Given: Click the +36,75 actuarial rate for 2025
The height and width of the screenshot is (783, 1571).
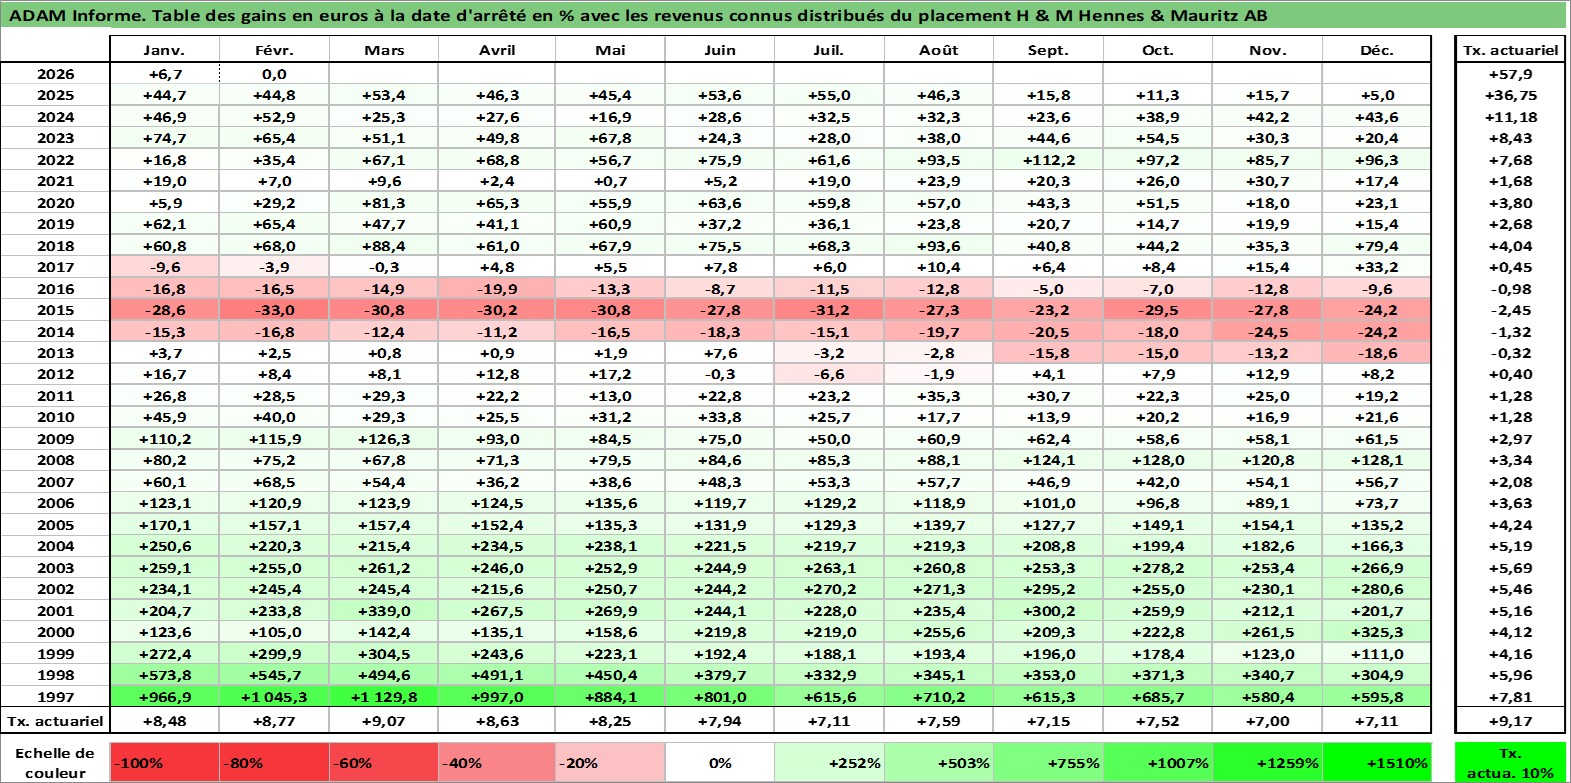Looking at the screenshot, I should pos(1510,95).
